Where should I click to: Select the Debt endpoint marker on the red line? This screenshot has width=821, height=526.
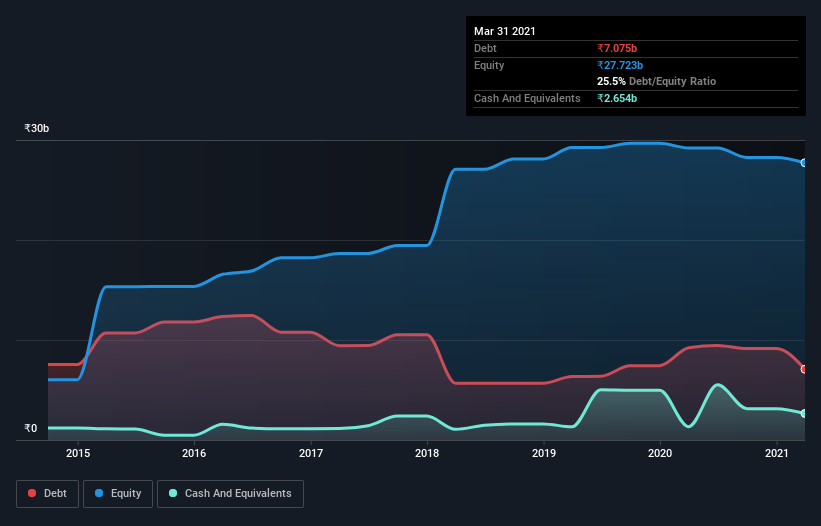(804, 370)
